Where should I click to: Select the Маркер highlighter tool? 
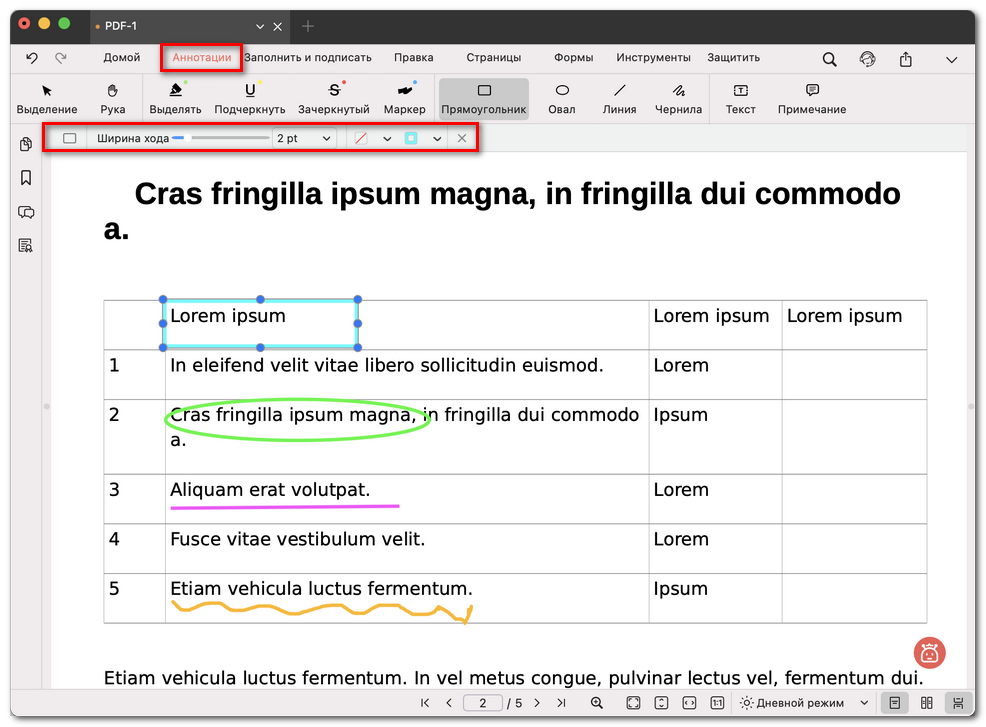click(404, 98)
